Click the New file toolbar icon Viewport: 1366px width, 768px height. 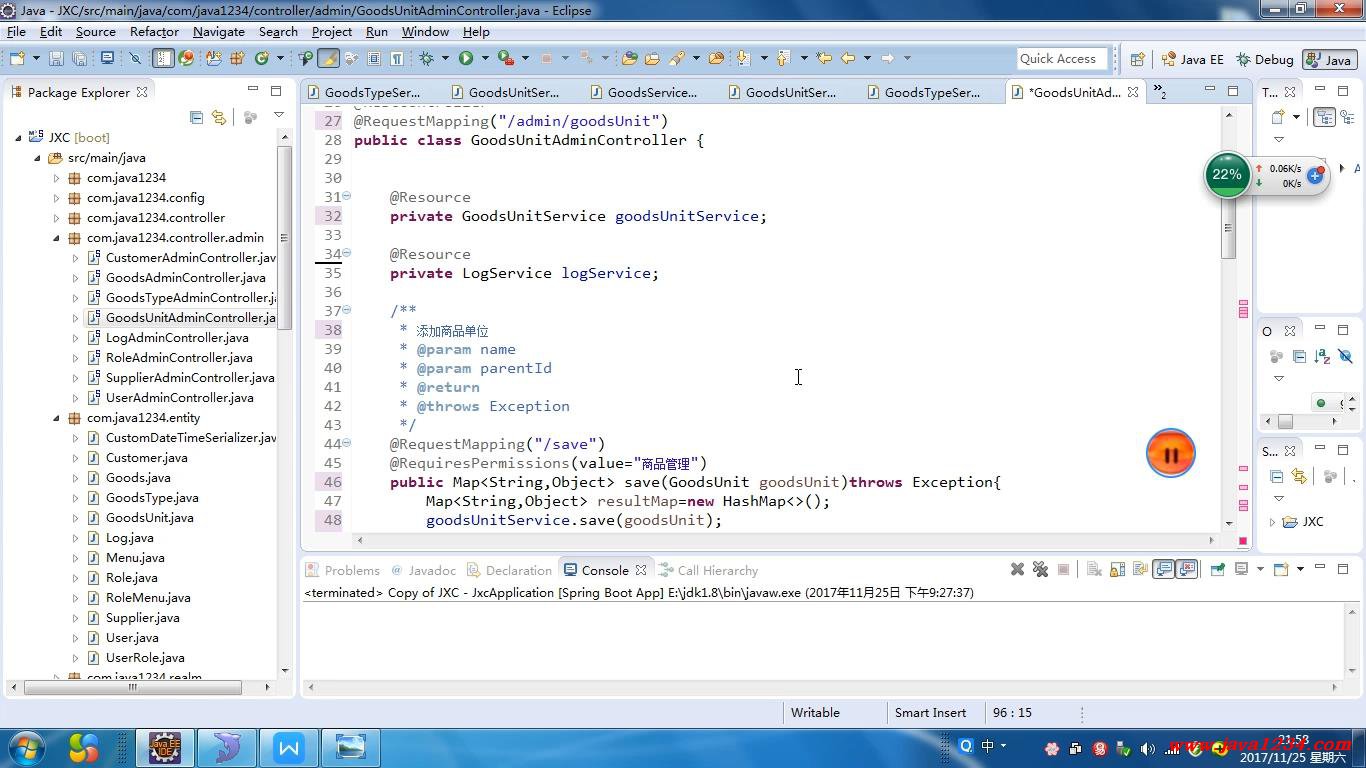pyautogui.click(x=18, y=58)
